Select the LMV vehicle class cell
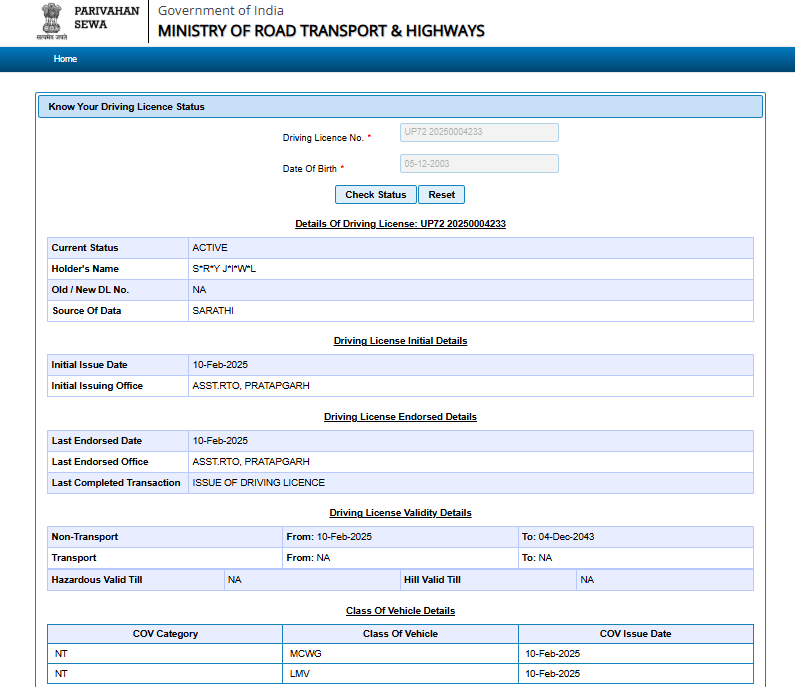The width and height of the screenshot is (795, 687). tap(300, 675)
